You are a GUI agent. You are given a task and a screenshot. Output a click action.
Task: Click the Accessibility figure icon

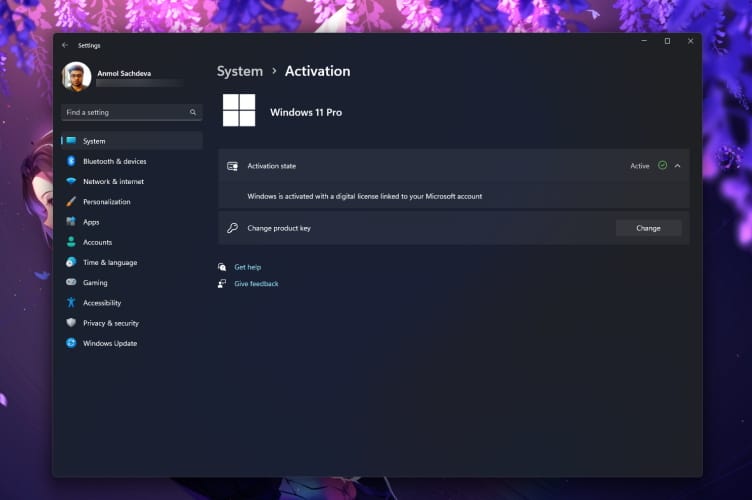pyautogui.click(x=71, y=303)
